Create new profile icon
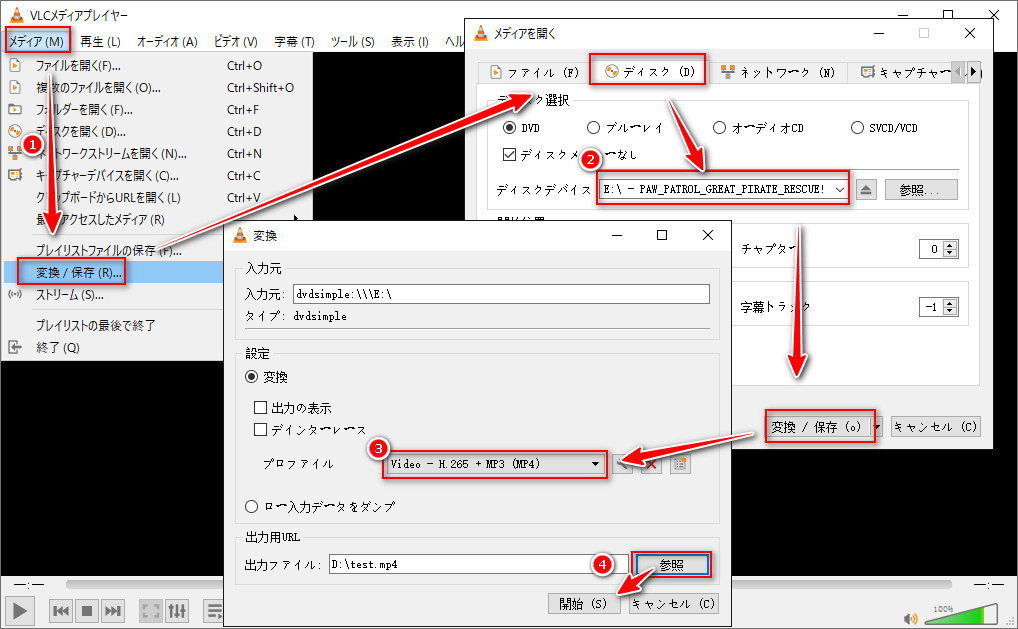 tap(680, 464)
